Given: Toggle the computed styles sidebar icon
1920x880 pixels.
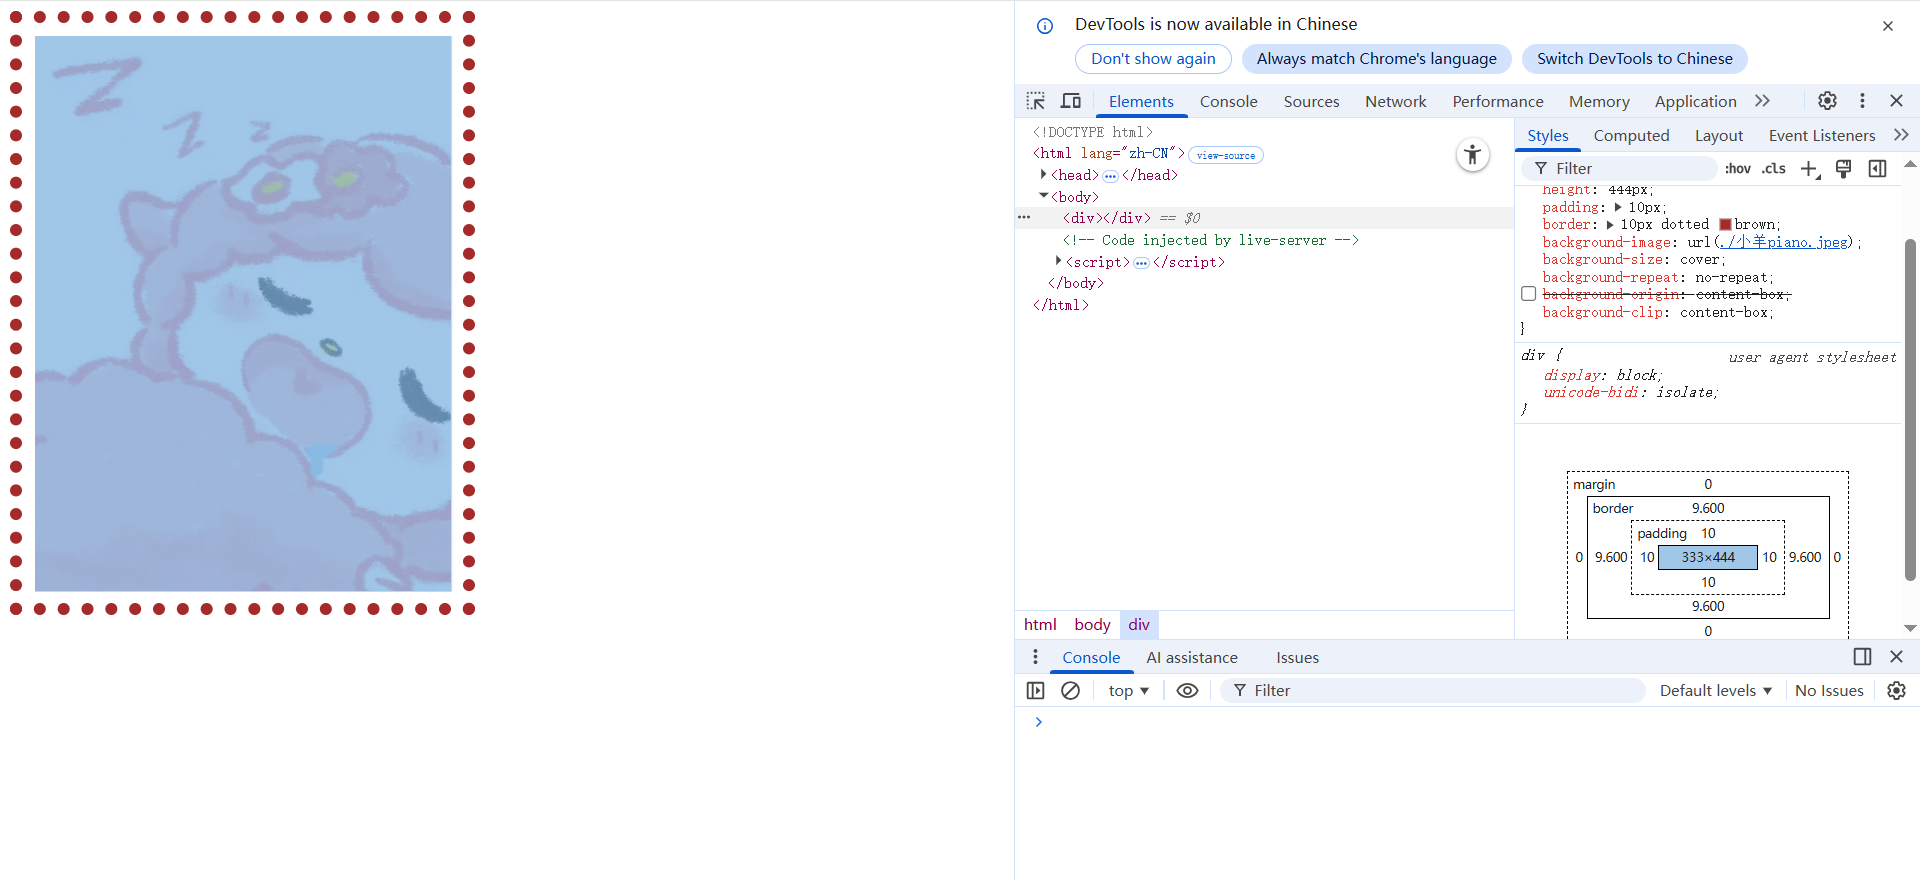Looking at the screenshot, I should click(x=1878, y=168).
